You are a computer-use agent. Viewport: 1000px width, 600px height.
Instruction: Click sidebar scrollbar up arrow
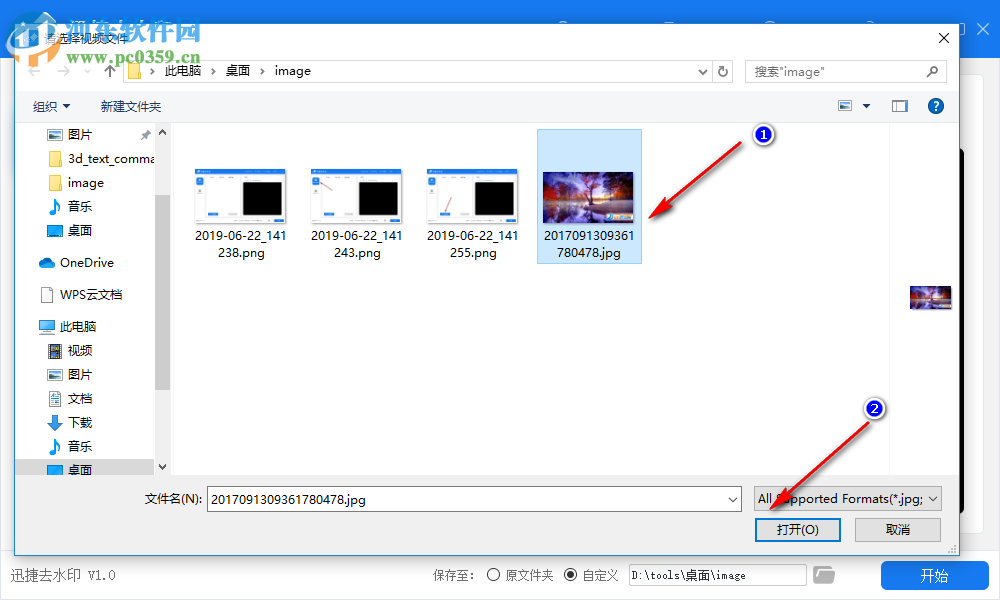click(x=162, y=133)
